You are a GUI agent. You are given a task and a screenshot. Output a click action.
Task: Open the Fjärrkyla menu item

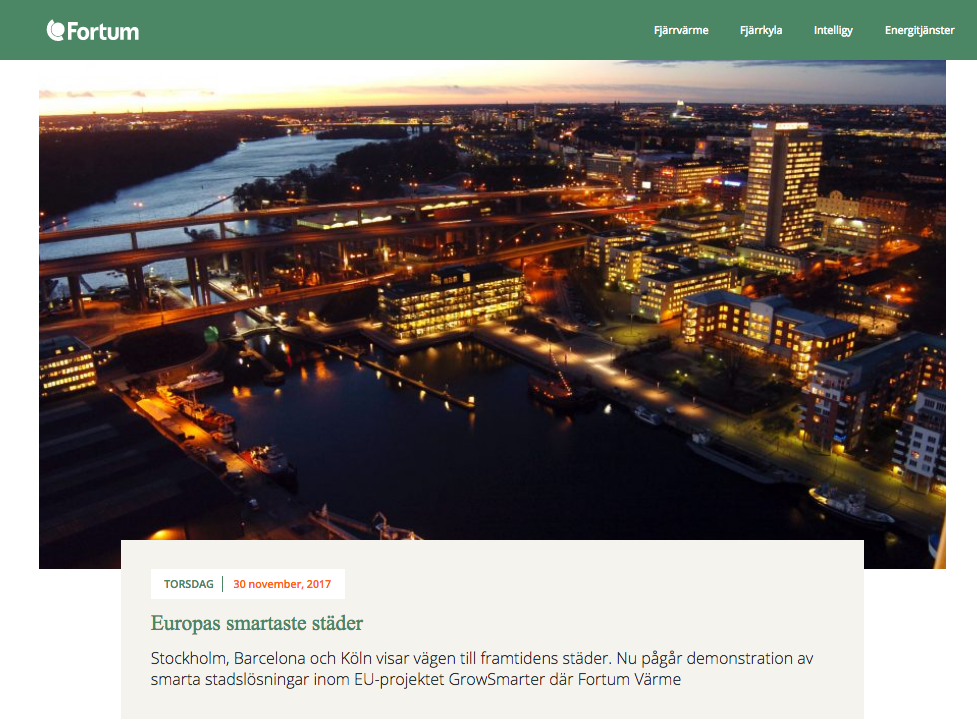click(x=761, y=30)
